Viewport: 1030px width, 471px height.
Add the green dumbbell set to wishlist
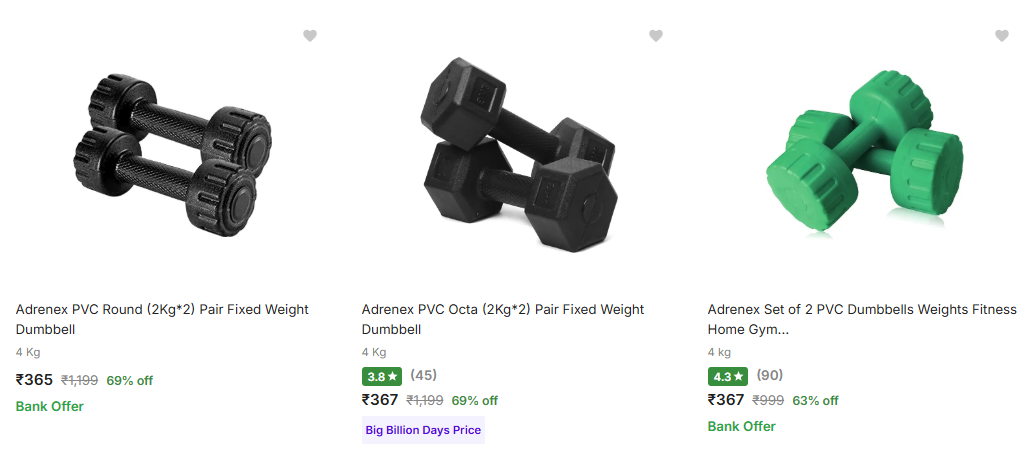(x=1002, y=36)
